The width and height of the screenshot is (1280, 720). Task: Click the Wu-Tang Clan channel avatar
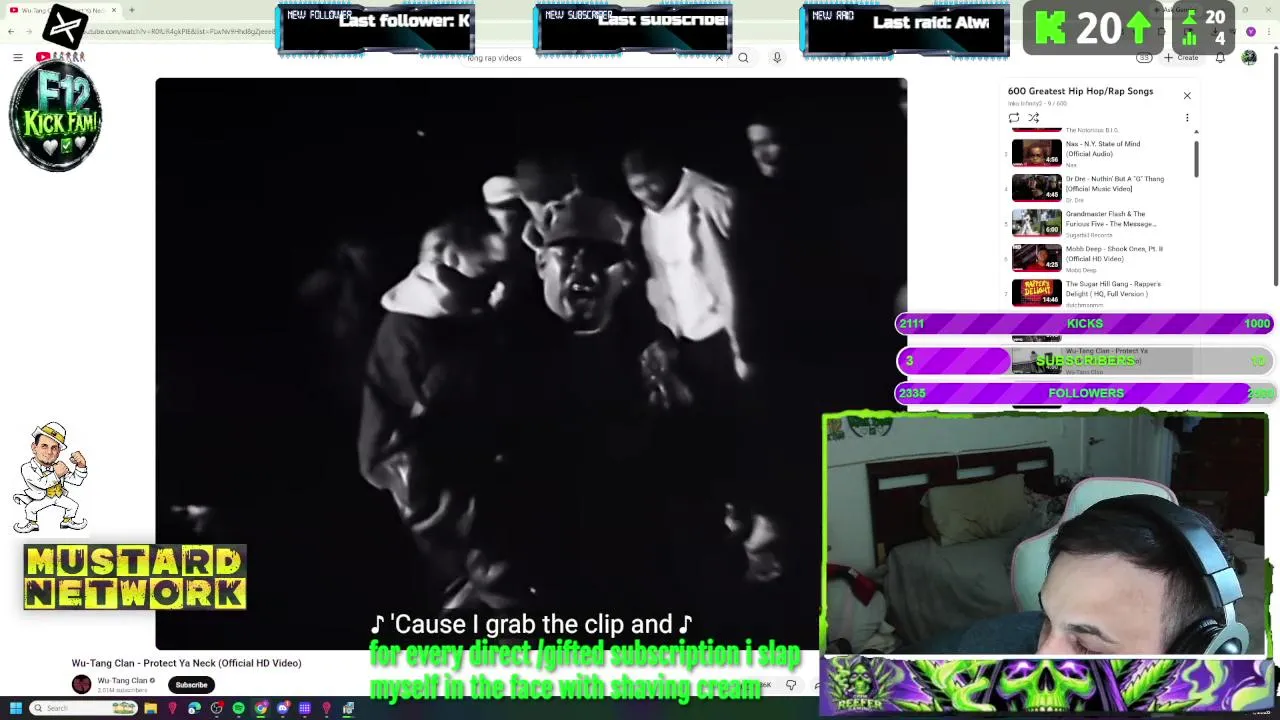click(x=82, y=685)
